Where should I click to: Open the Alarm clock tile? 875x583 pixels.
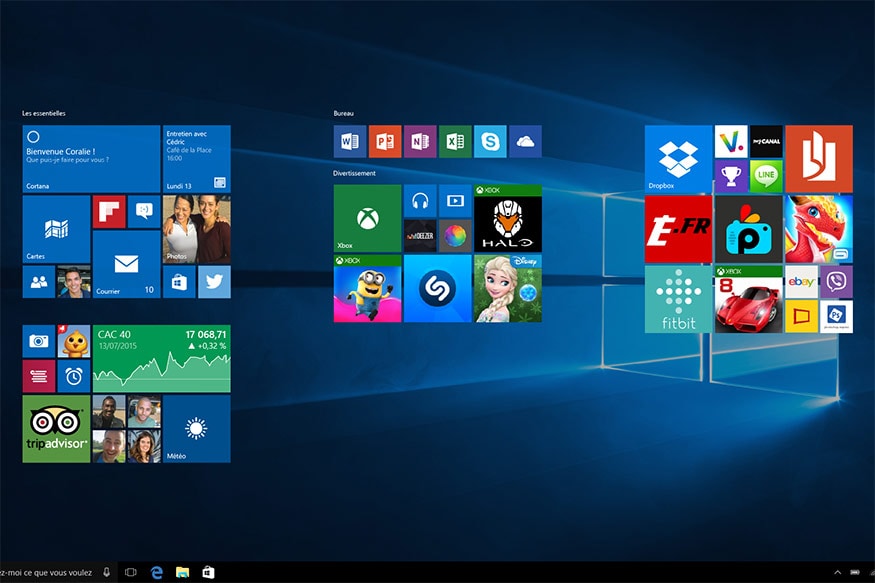[74, 376]
